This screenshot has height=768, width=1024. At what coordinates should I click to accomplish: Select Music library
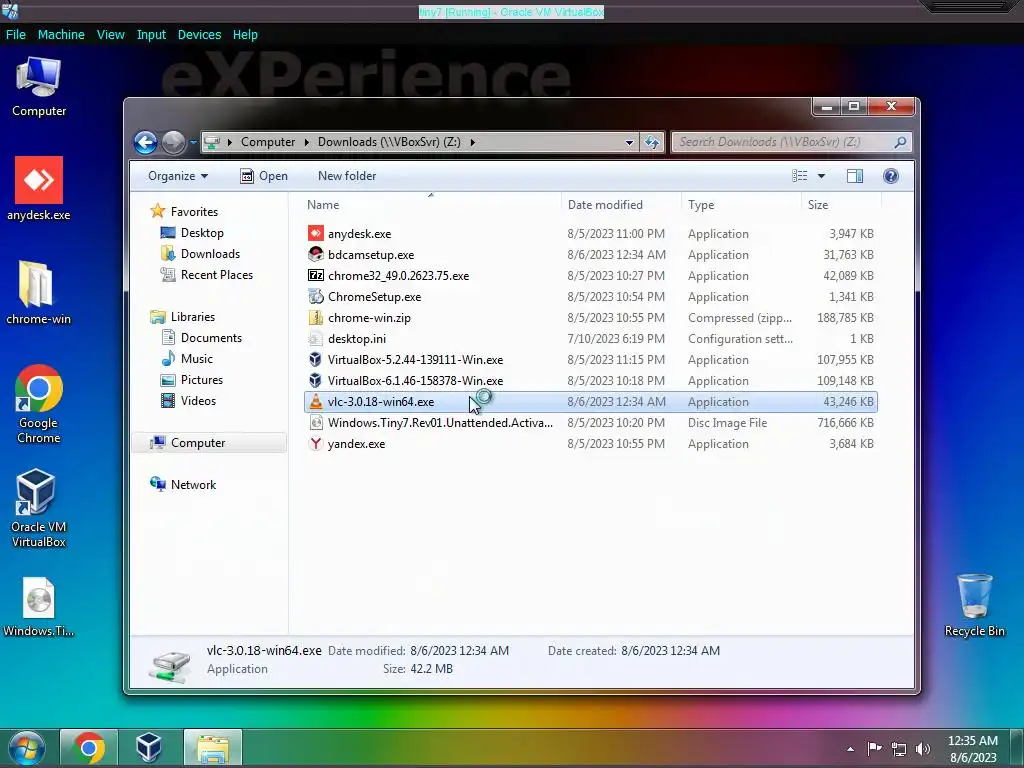196,359
